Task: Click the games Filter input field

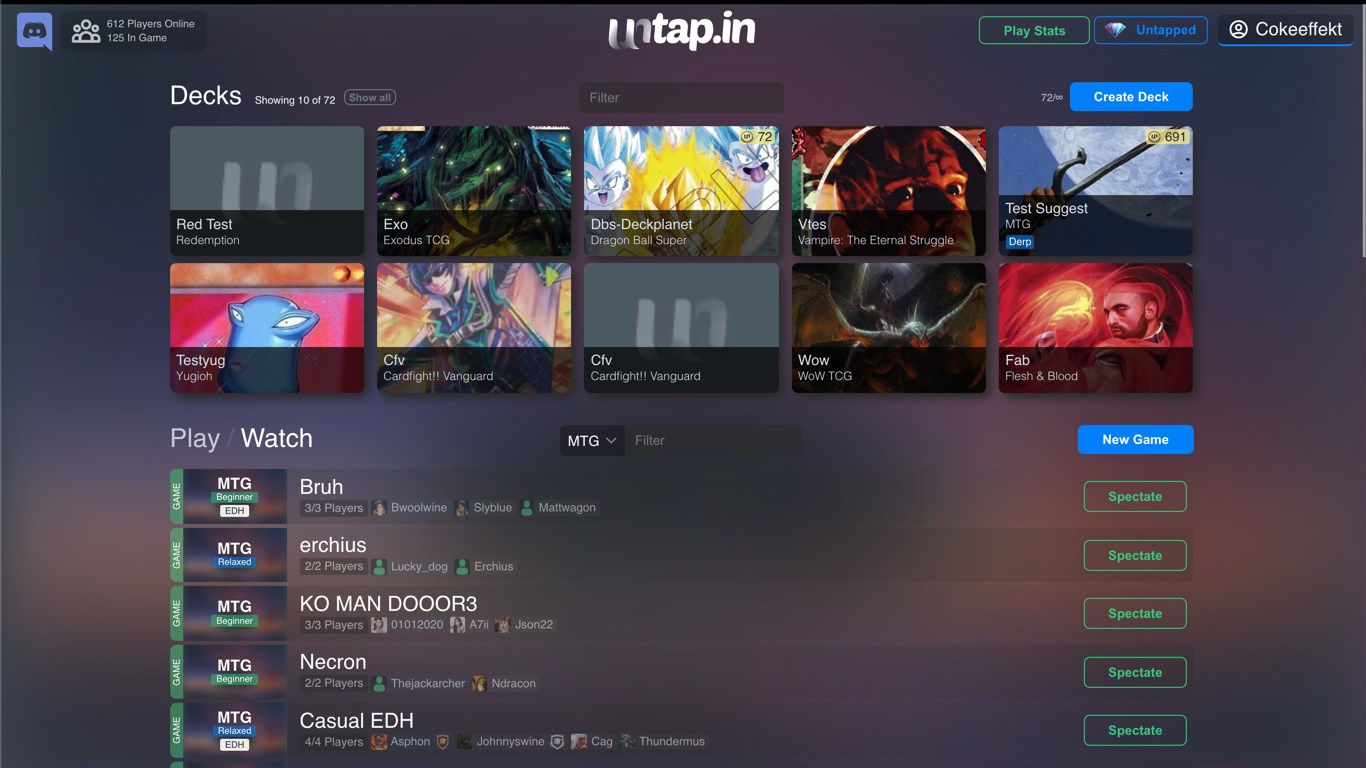Action: pos(713,440)
